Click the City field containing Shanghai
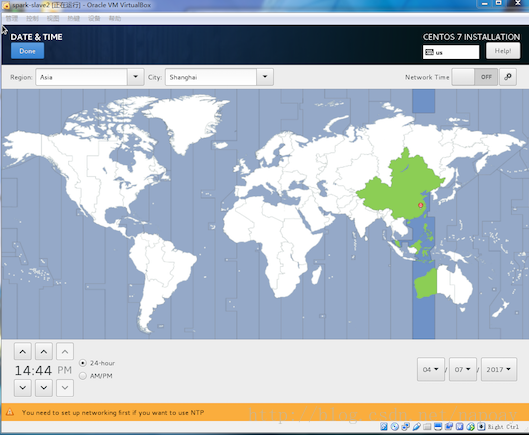 [x=211, y=77]
